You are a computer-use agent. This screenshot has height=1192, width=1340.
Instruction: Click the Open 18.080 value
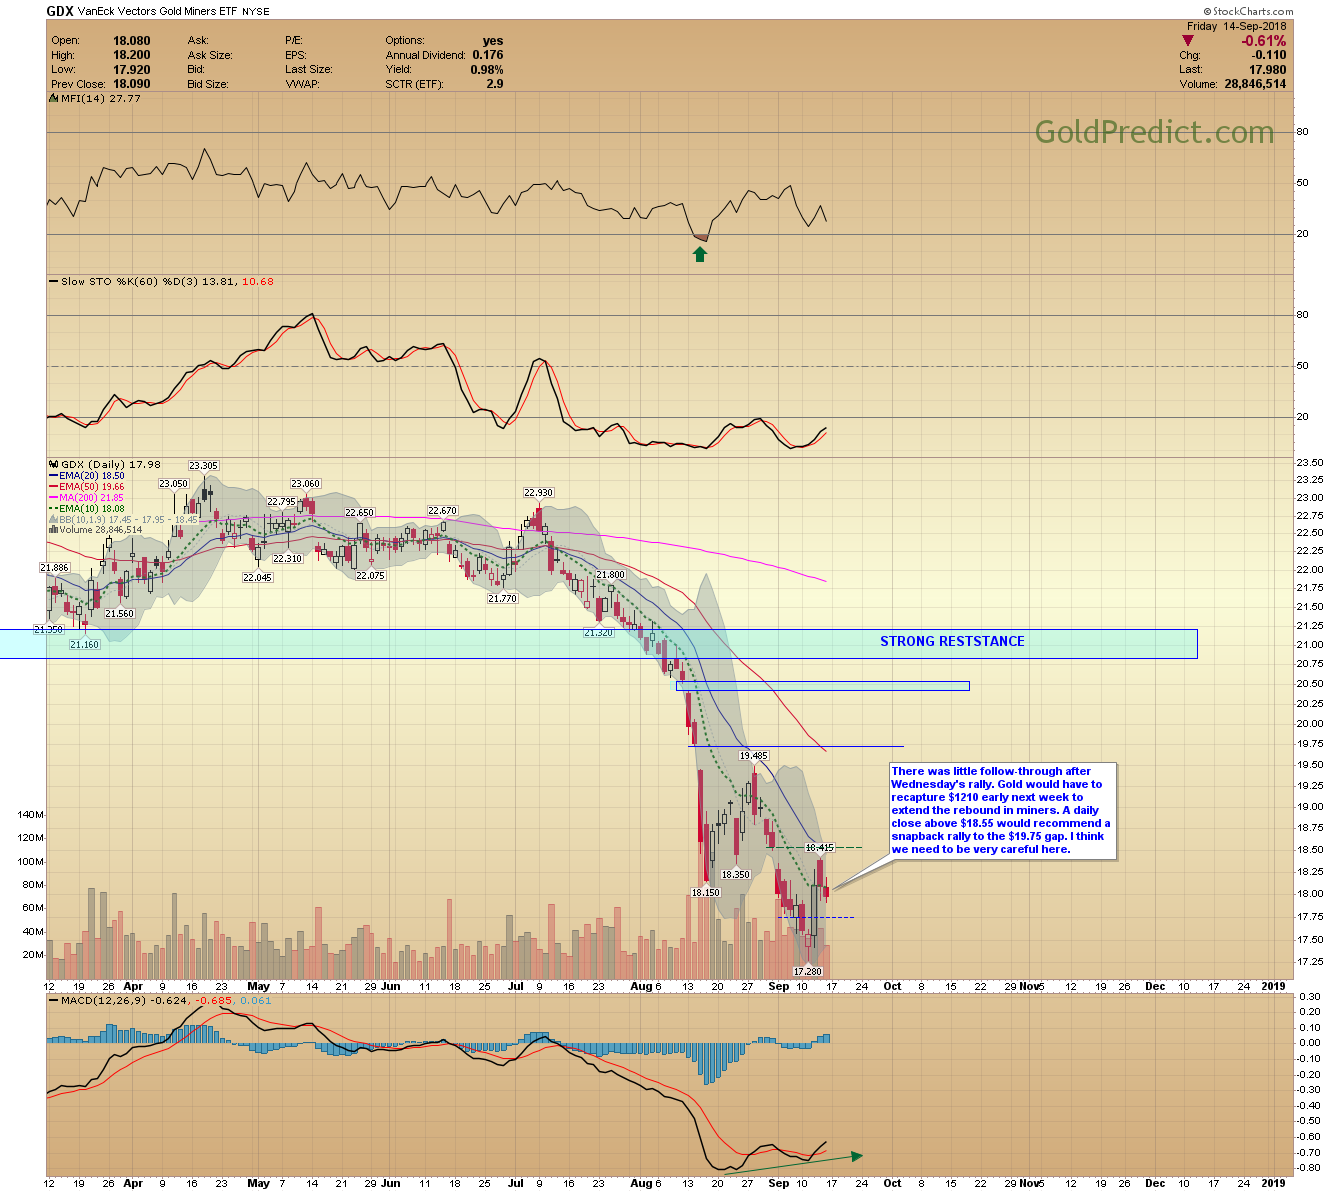coord(132,41)
